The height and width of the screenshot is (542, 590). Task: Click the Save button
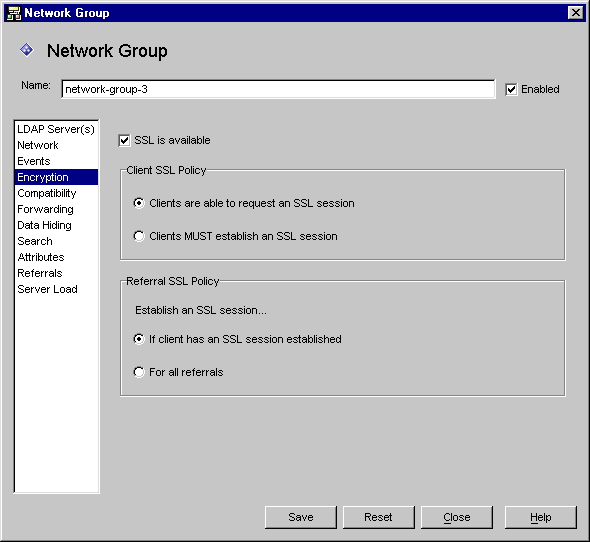[301, 517]
